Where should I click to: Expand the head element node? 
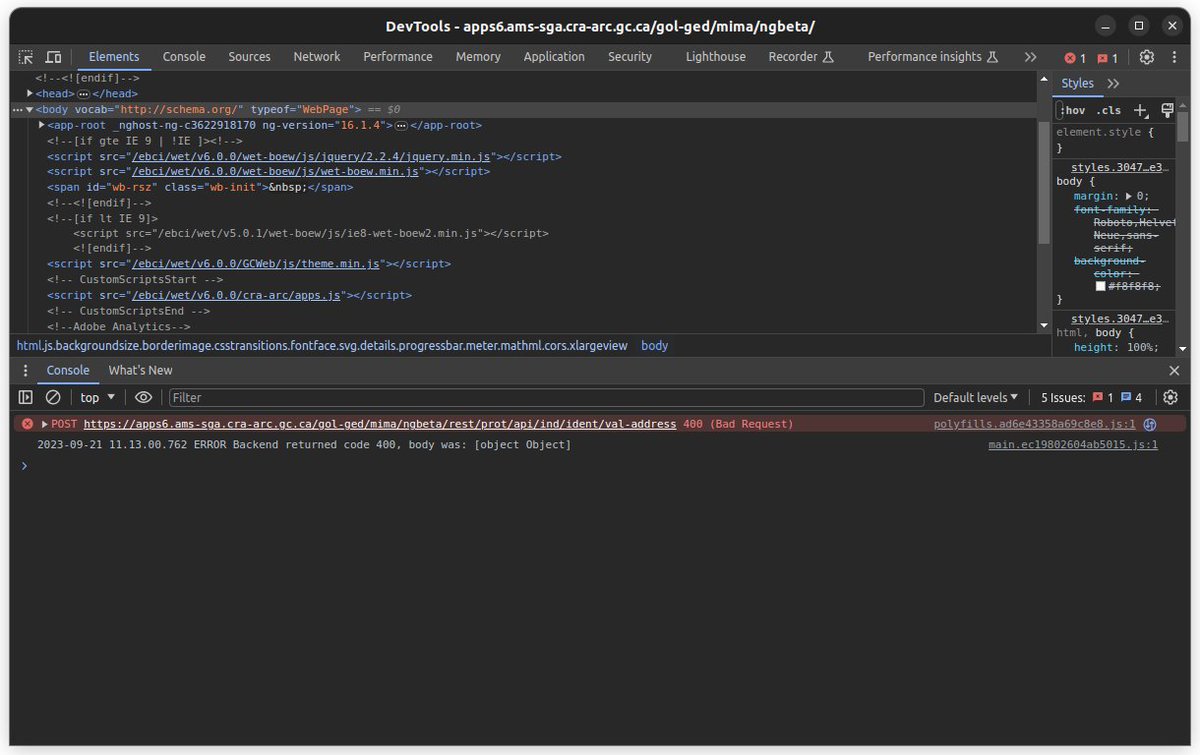(x=31, y=93)
